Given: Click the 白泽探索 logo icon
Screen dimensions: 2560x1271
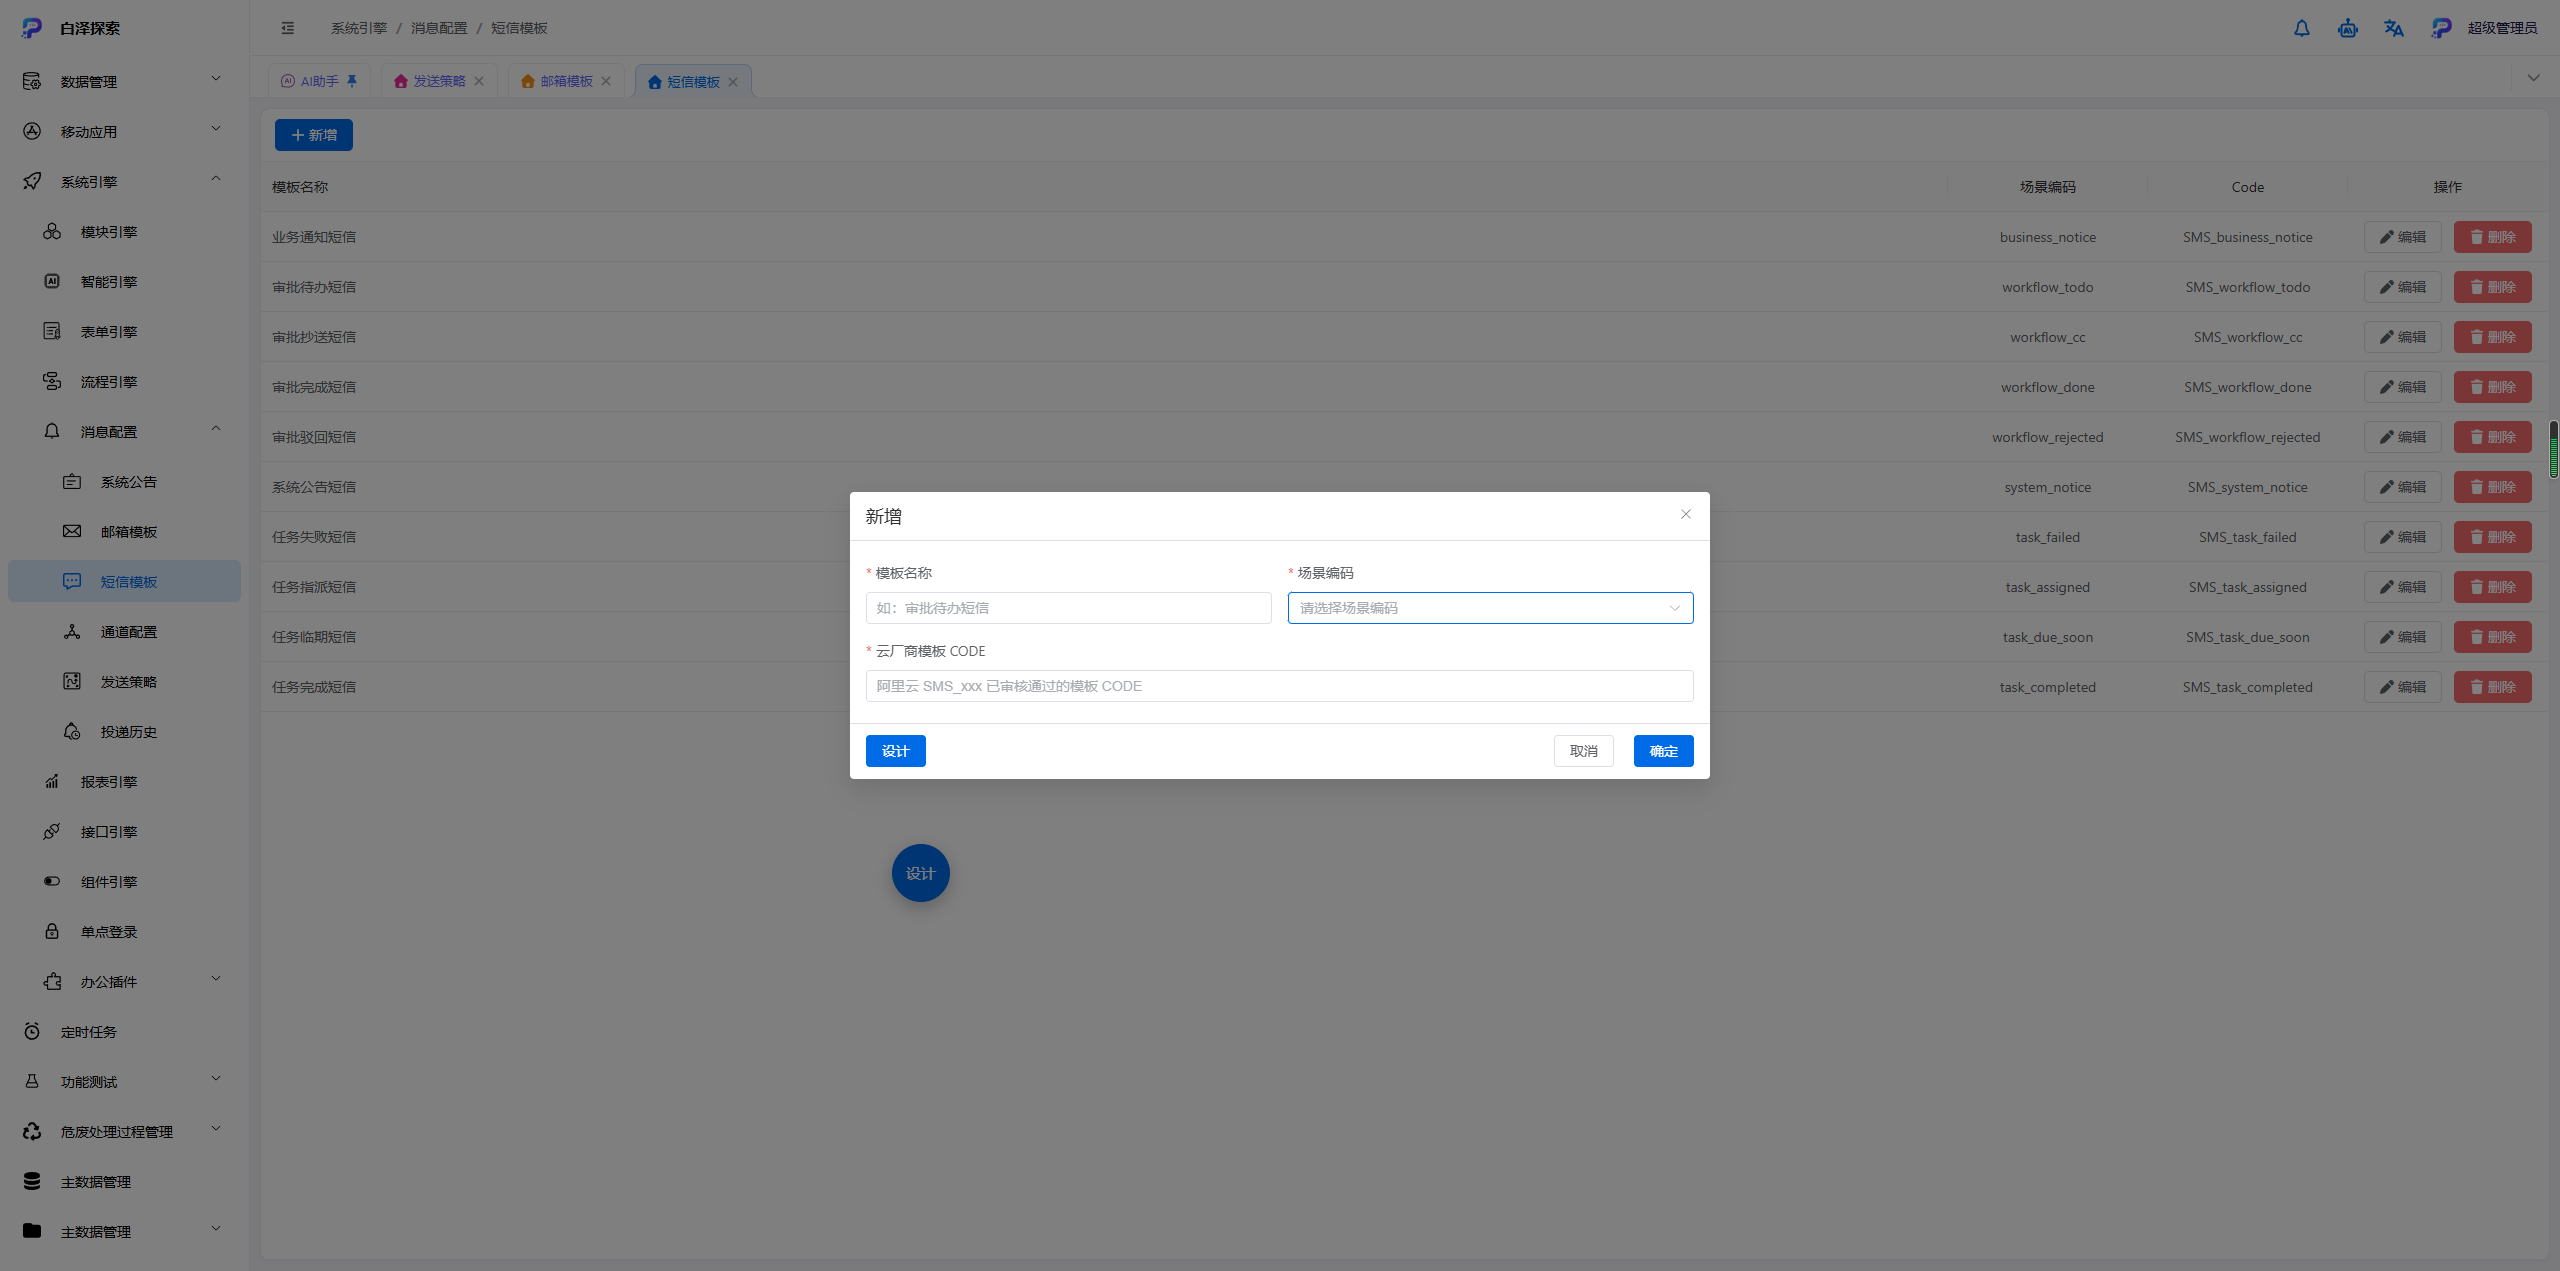Looking at the screenshot, I should [32, 28].
